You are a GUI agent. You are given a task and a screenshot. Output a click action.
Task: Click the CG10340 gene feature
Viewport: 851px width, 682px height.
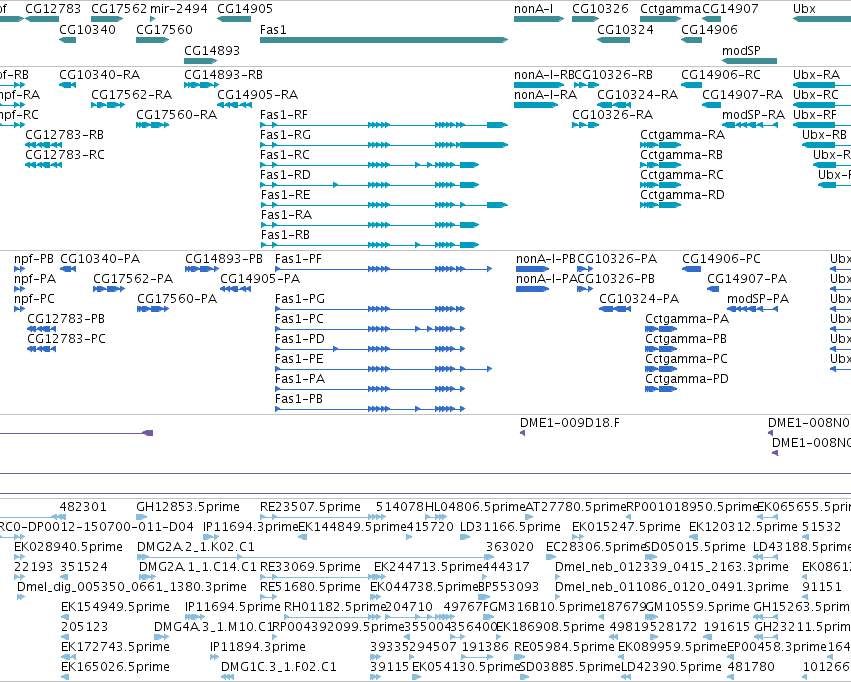tap(67, 40)
